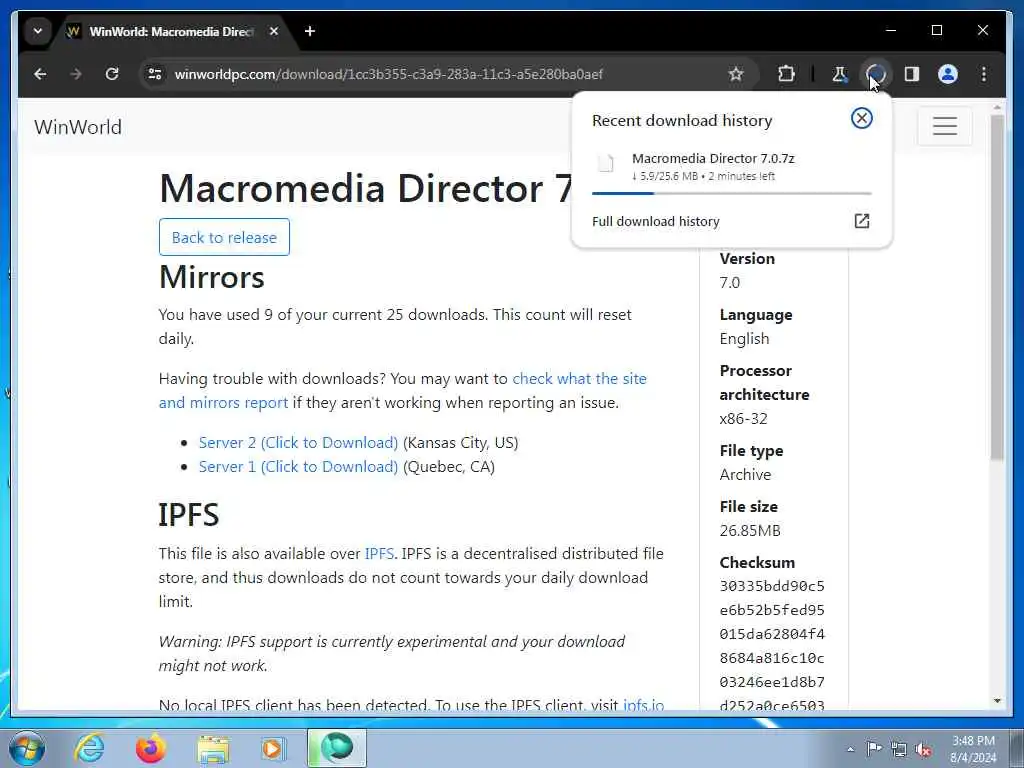Go back to previous page in browser
The width and height of the screenshot is (1024, 768).
tap(40, 74)
